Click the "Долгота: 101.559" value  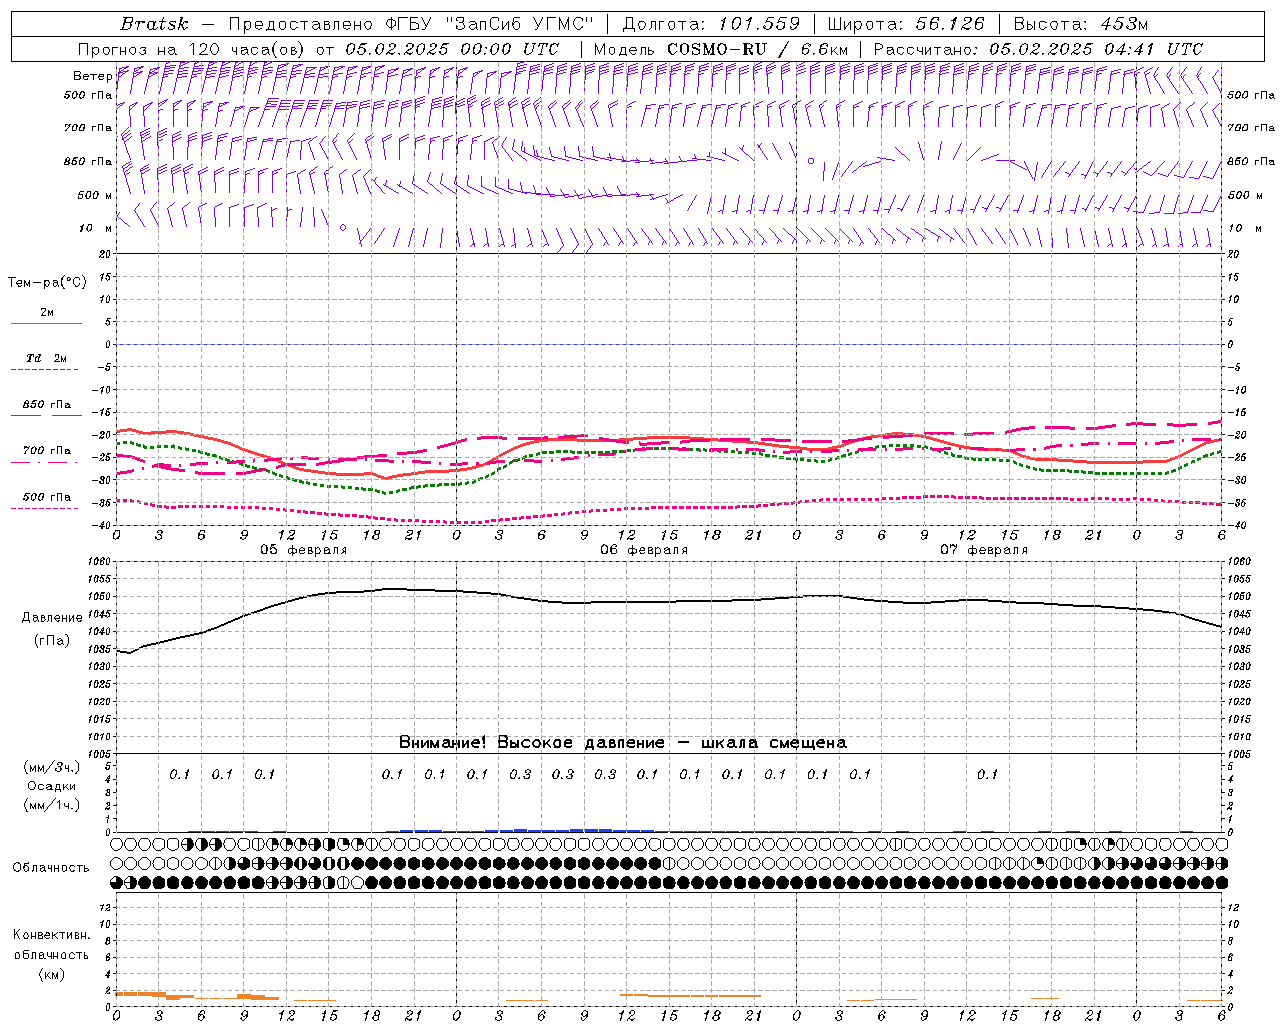tap(711, 24)
